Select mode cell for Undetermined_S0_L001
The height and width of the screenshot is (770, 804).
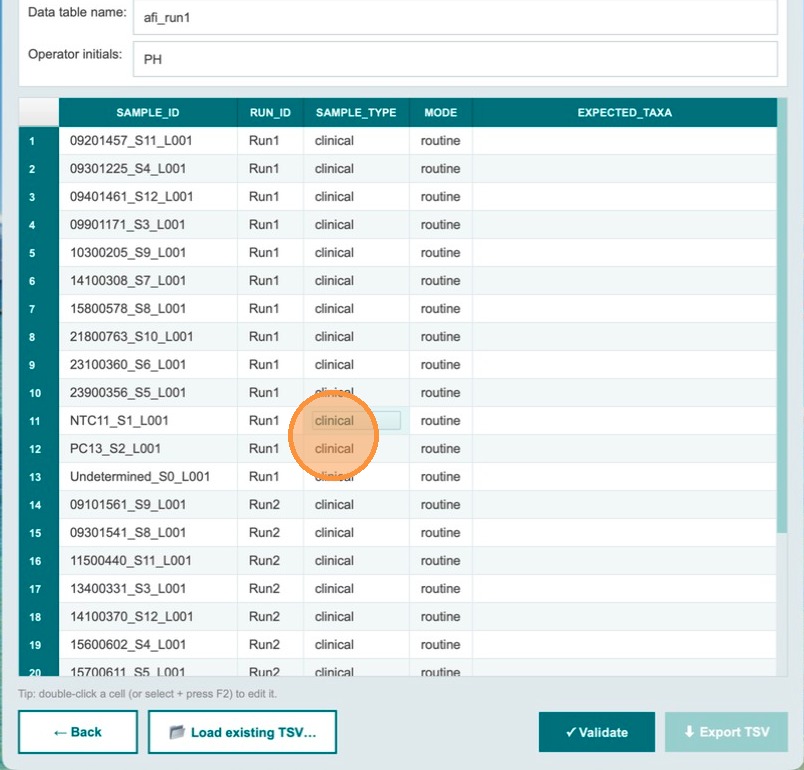coord(440,477)
